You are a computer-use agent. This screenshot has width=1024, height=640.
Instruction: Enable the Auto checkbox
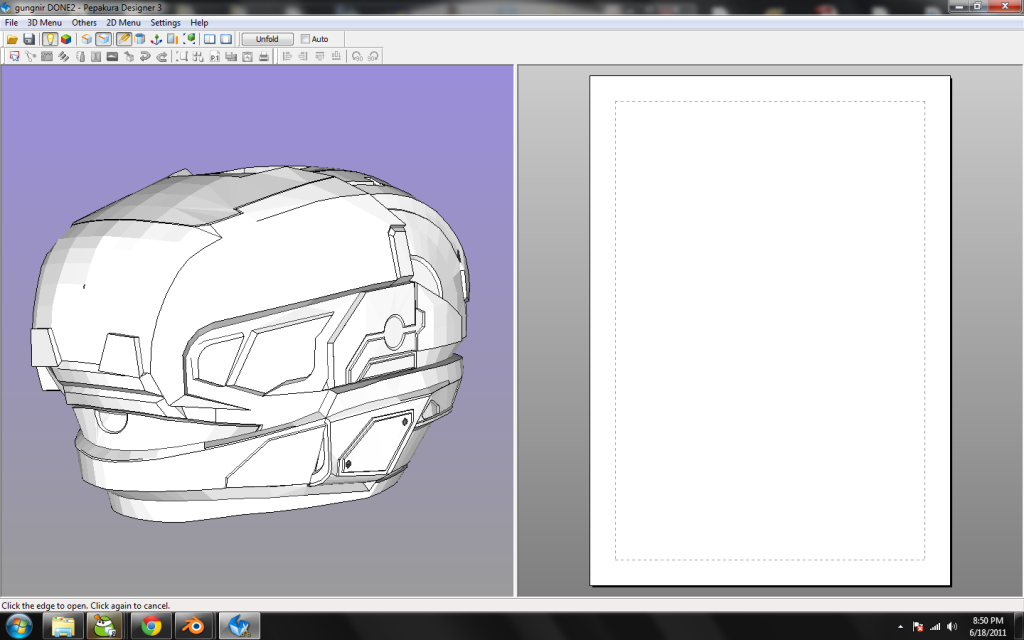click(306, 39)
